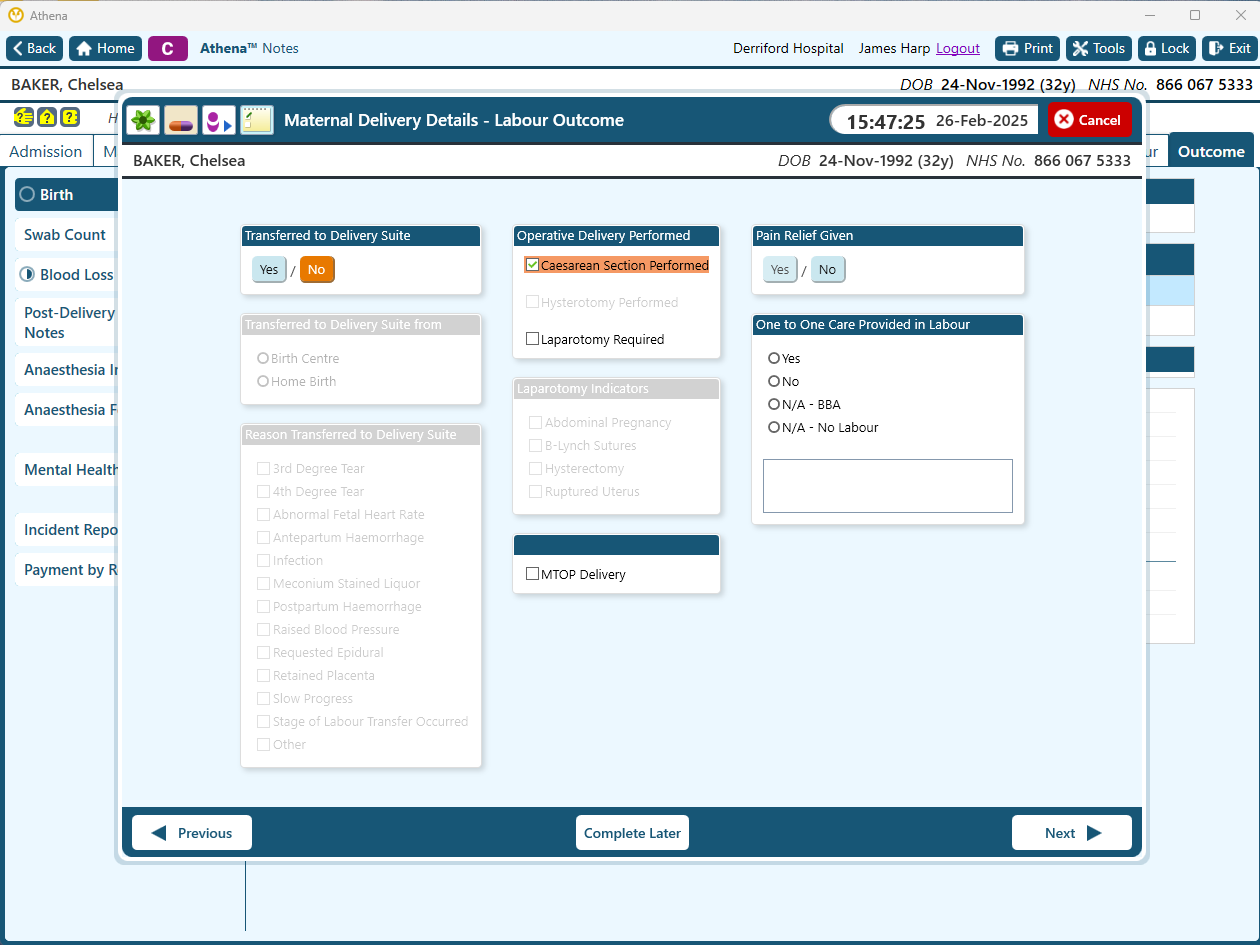Switch to the Outcome tab

click(x=1211, y=152)
